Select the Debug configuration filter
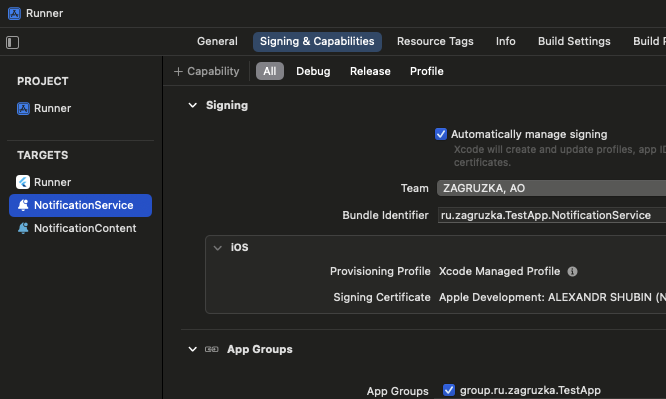Image resolution: width=666 pixels, height=399 pixels. point(313,71)
